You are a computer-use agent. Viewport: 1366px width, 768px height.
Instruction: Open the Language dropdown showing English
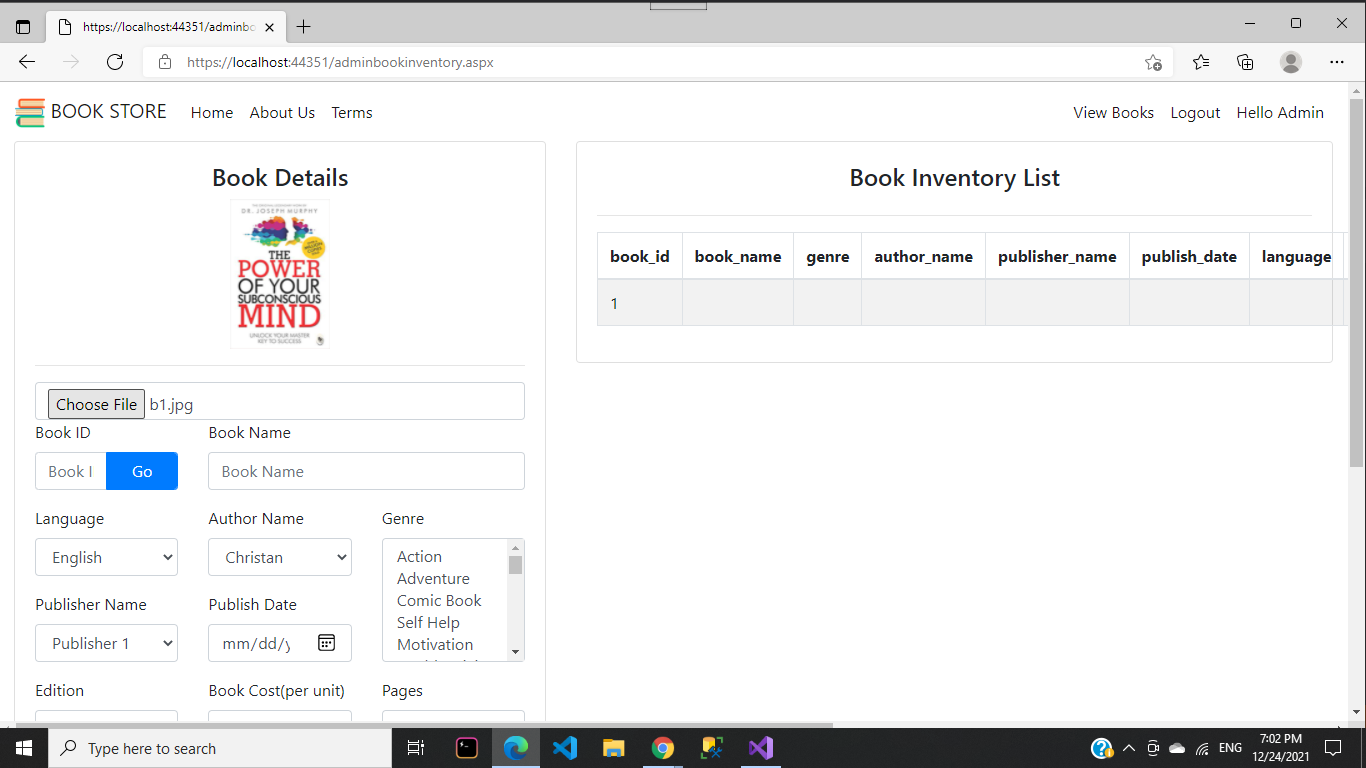106,557
